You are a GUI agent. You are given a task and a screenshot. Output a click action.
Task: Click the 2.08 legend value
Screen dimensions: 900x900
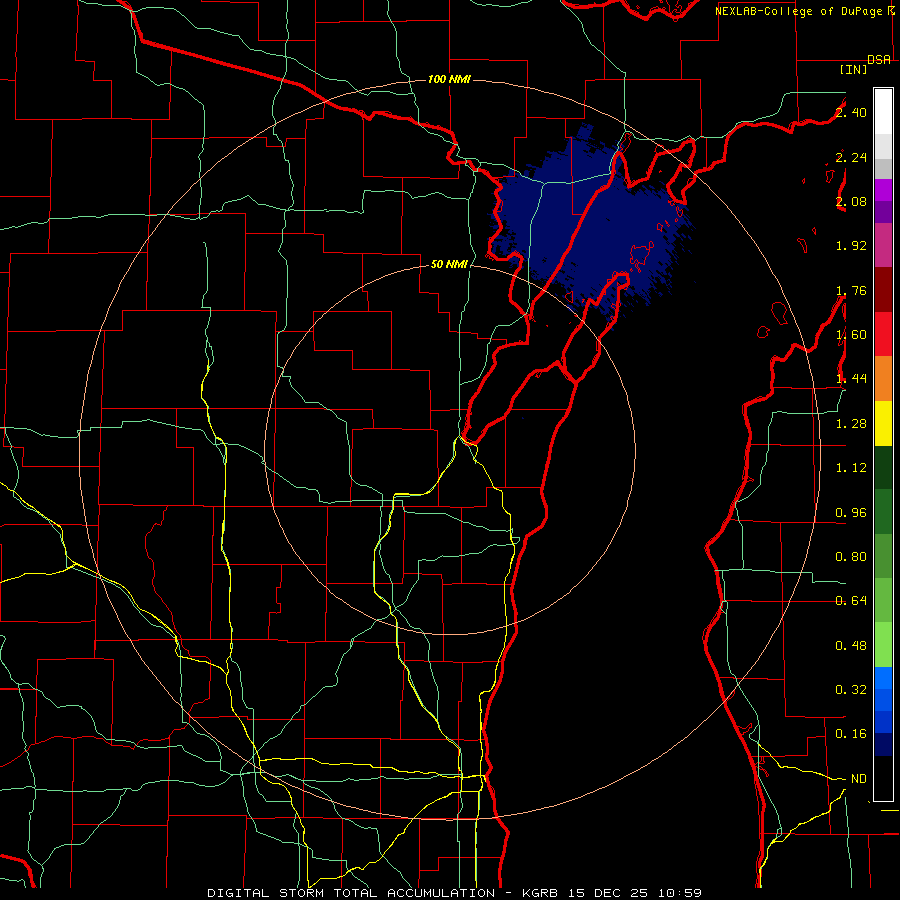point(851,201)
